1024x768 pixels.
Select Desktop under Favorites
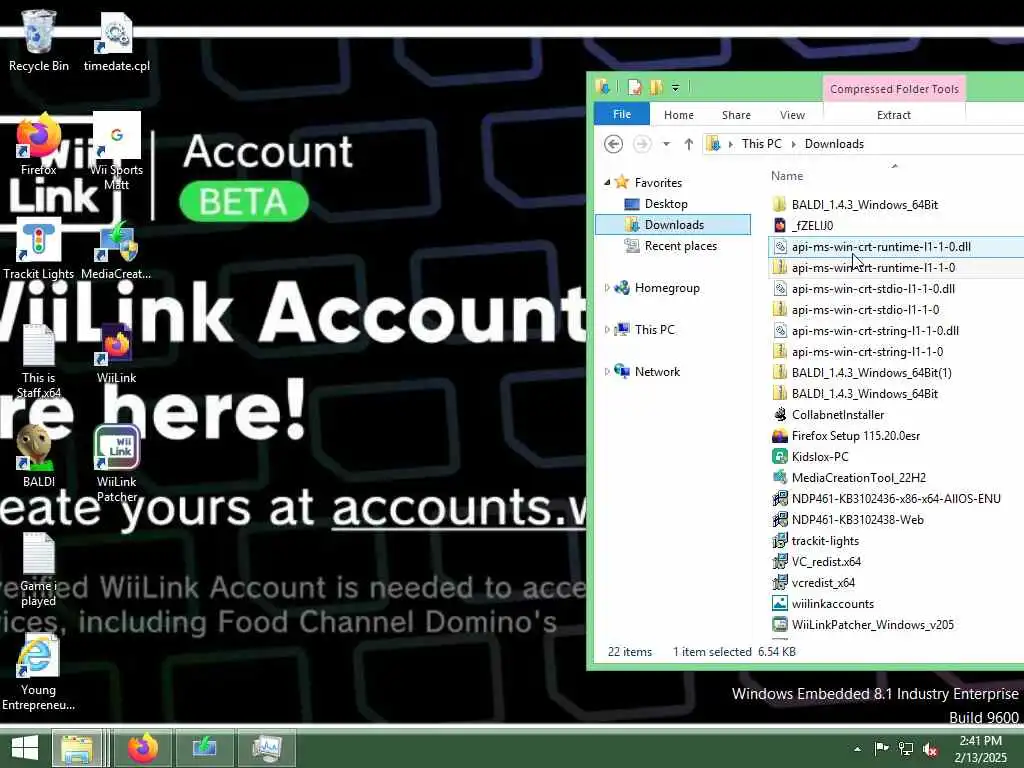pyautogui.click(x=665, y=204)
